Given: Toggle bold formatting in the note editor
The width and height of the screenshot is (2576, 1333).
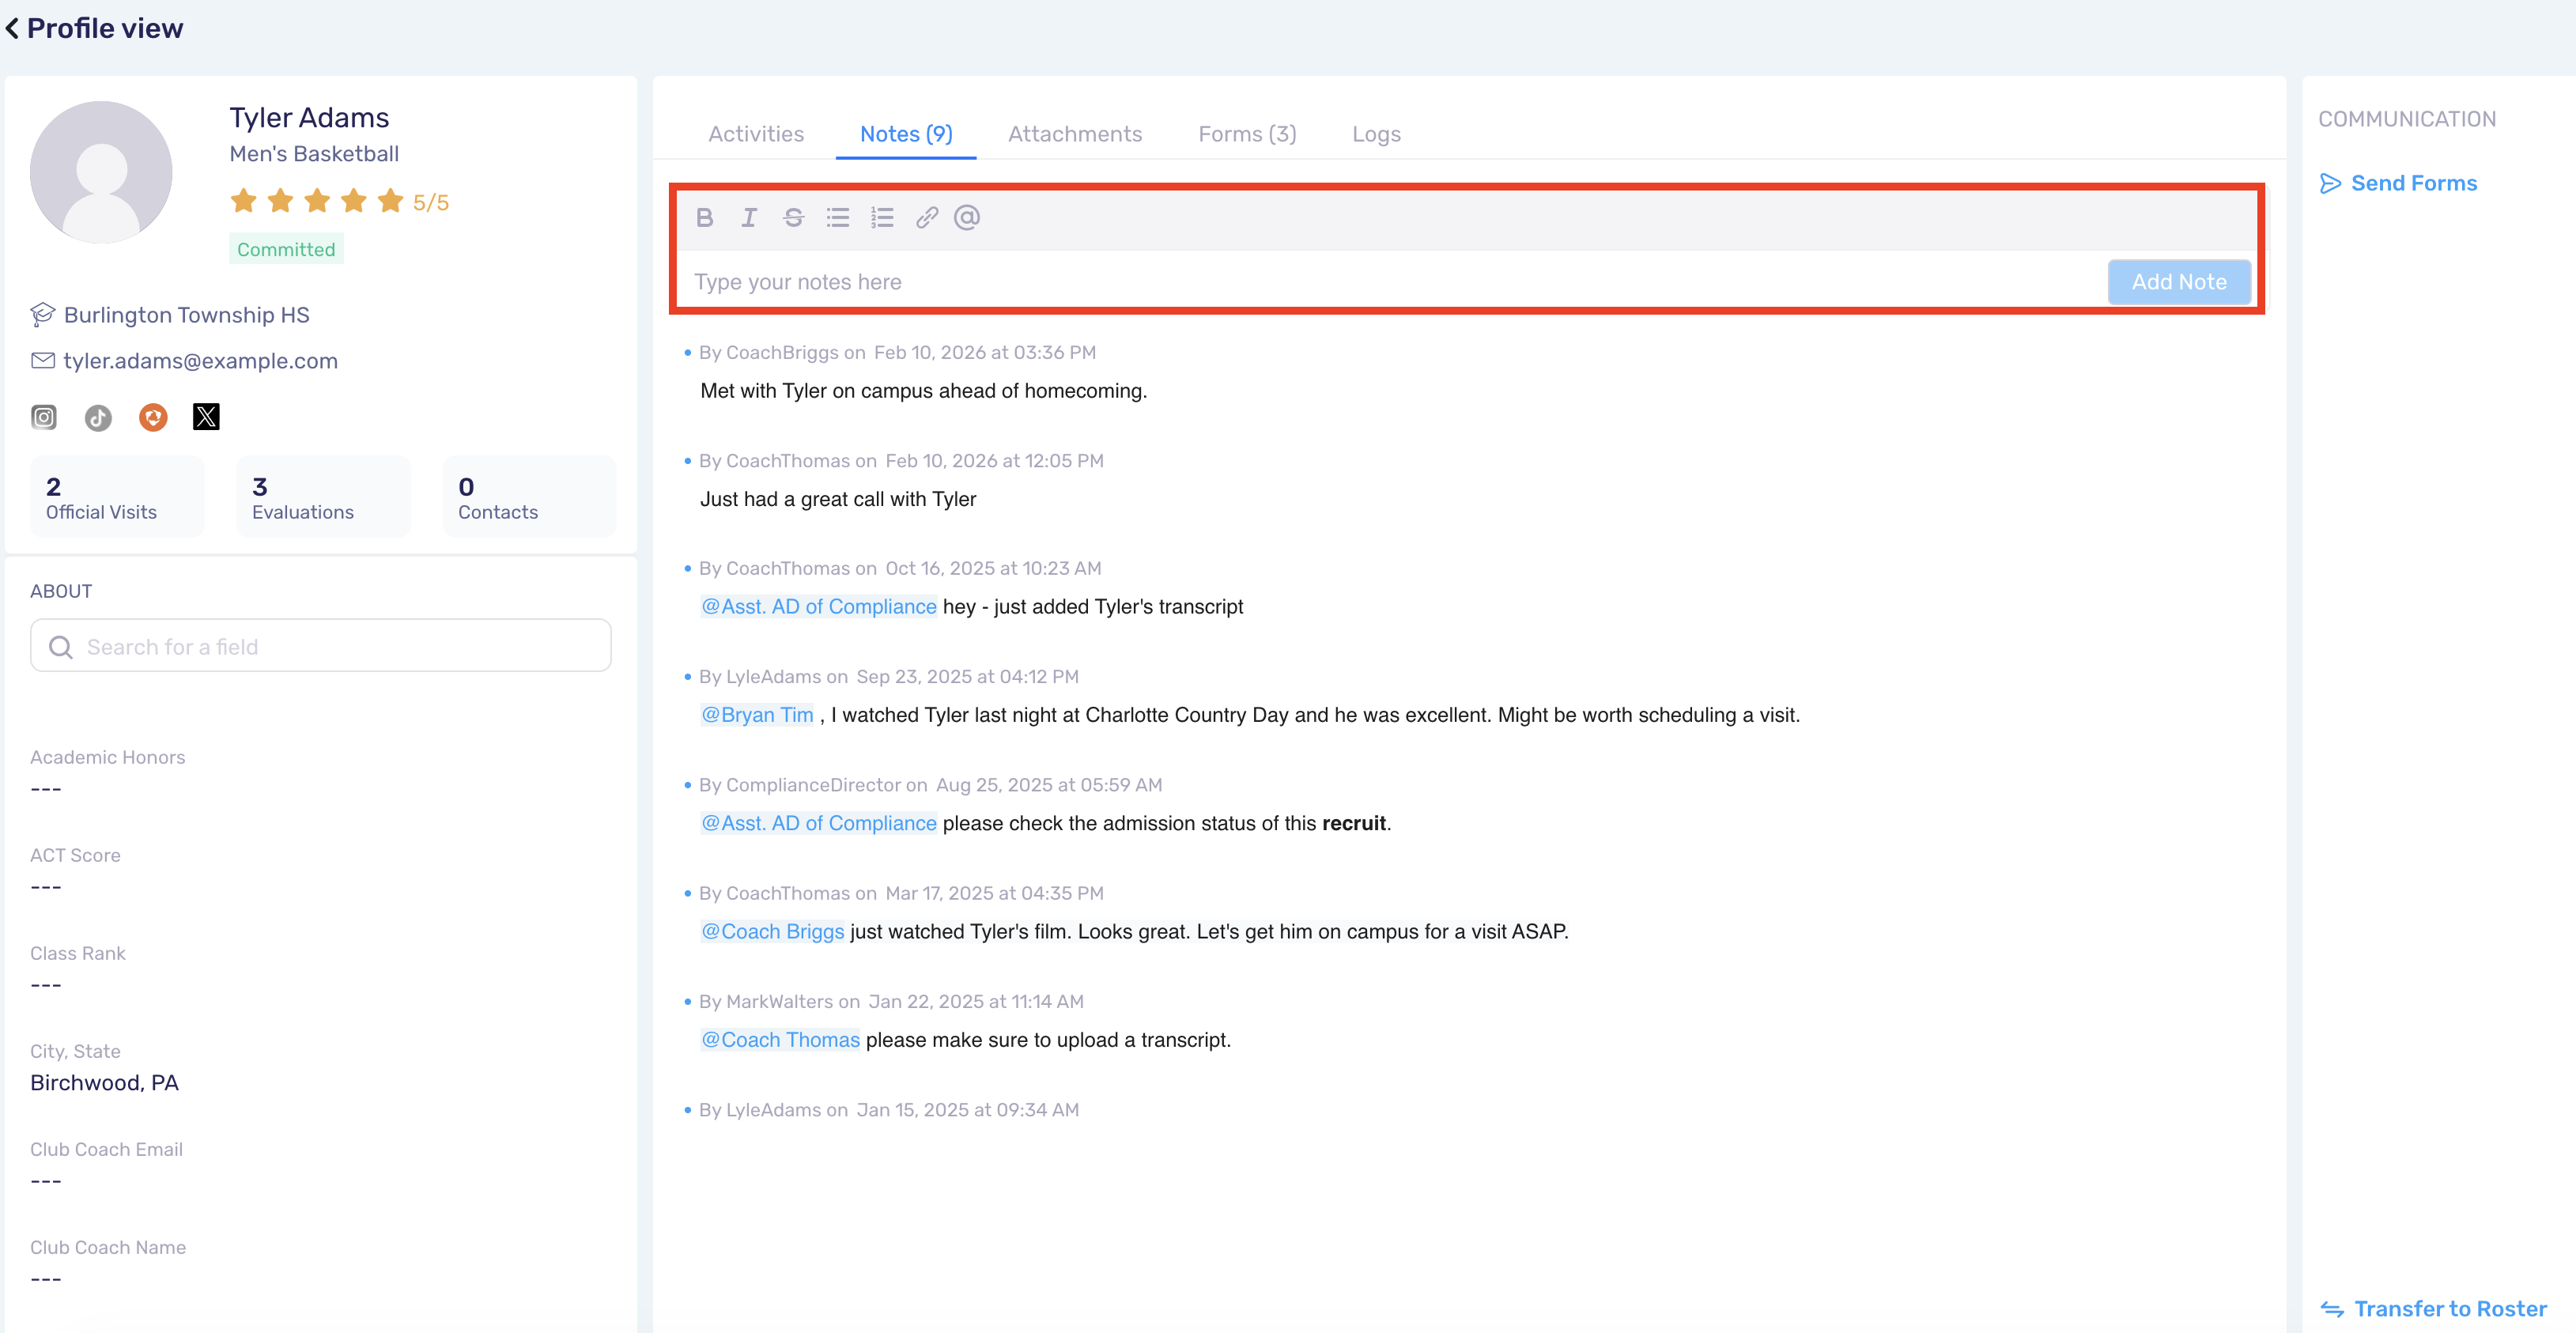Looking at the screenshot, I should 705,217.
